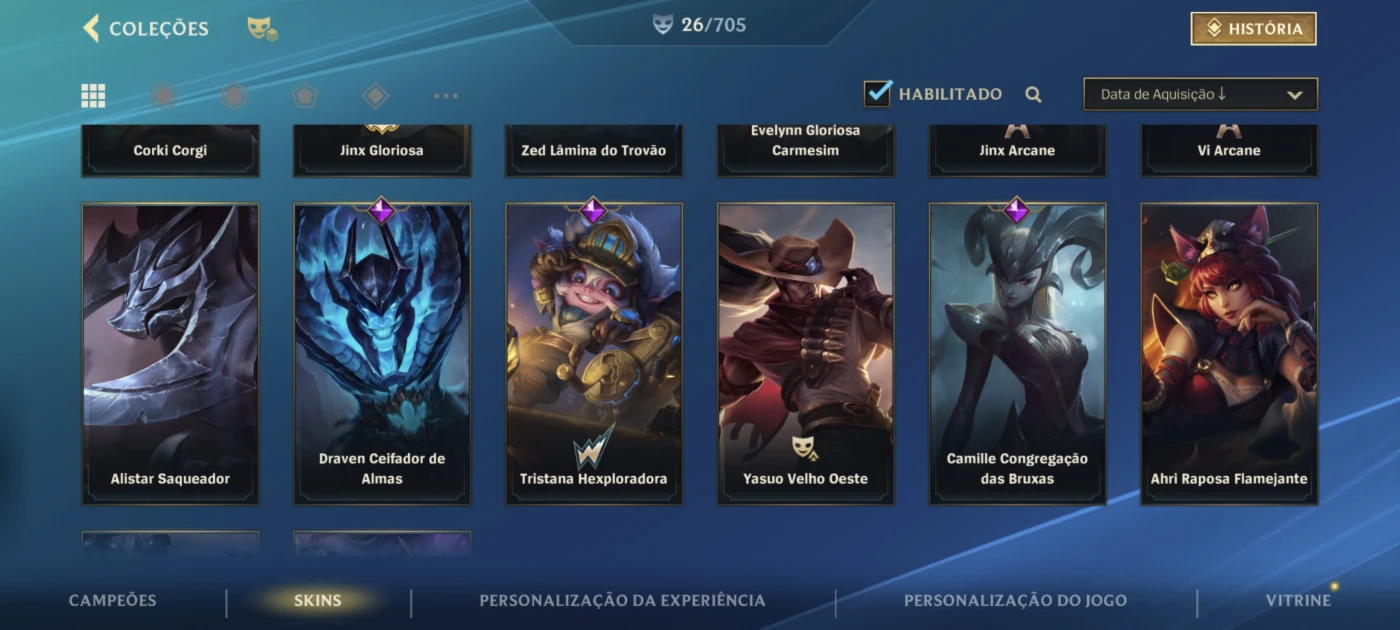1400x630 pixels.
Task: Filter skins by the diamond rarity icon
Action: coord(375,96)
